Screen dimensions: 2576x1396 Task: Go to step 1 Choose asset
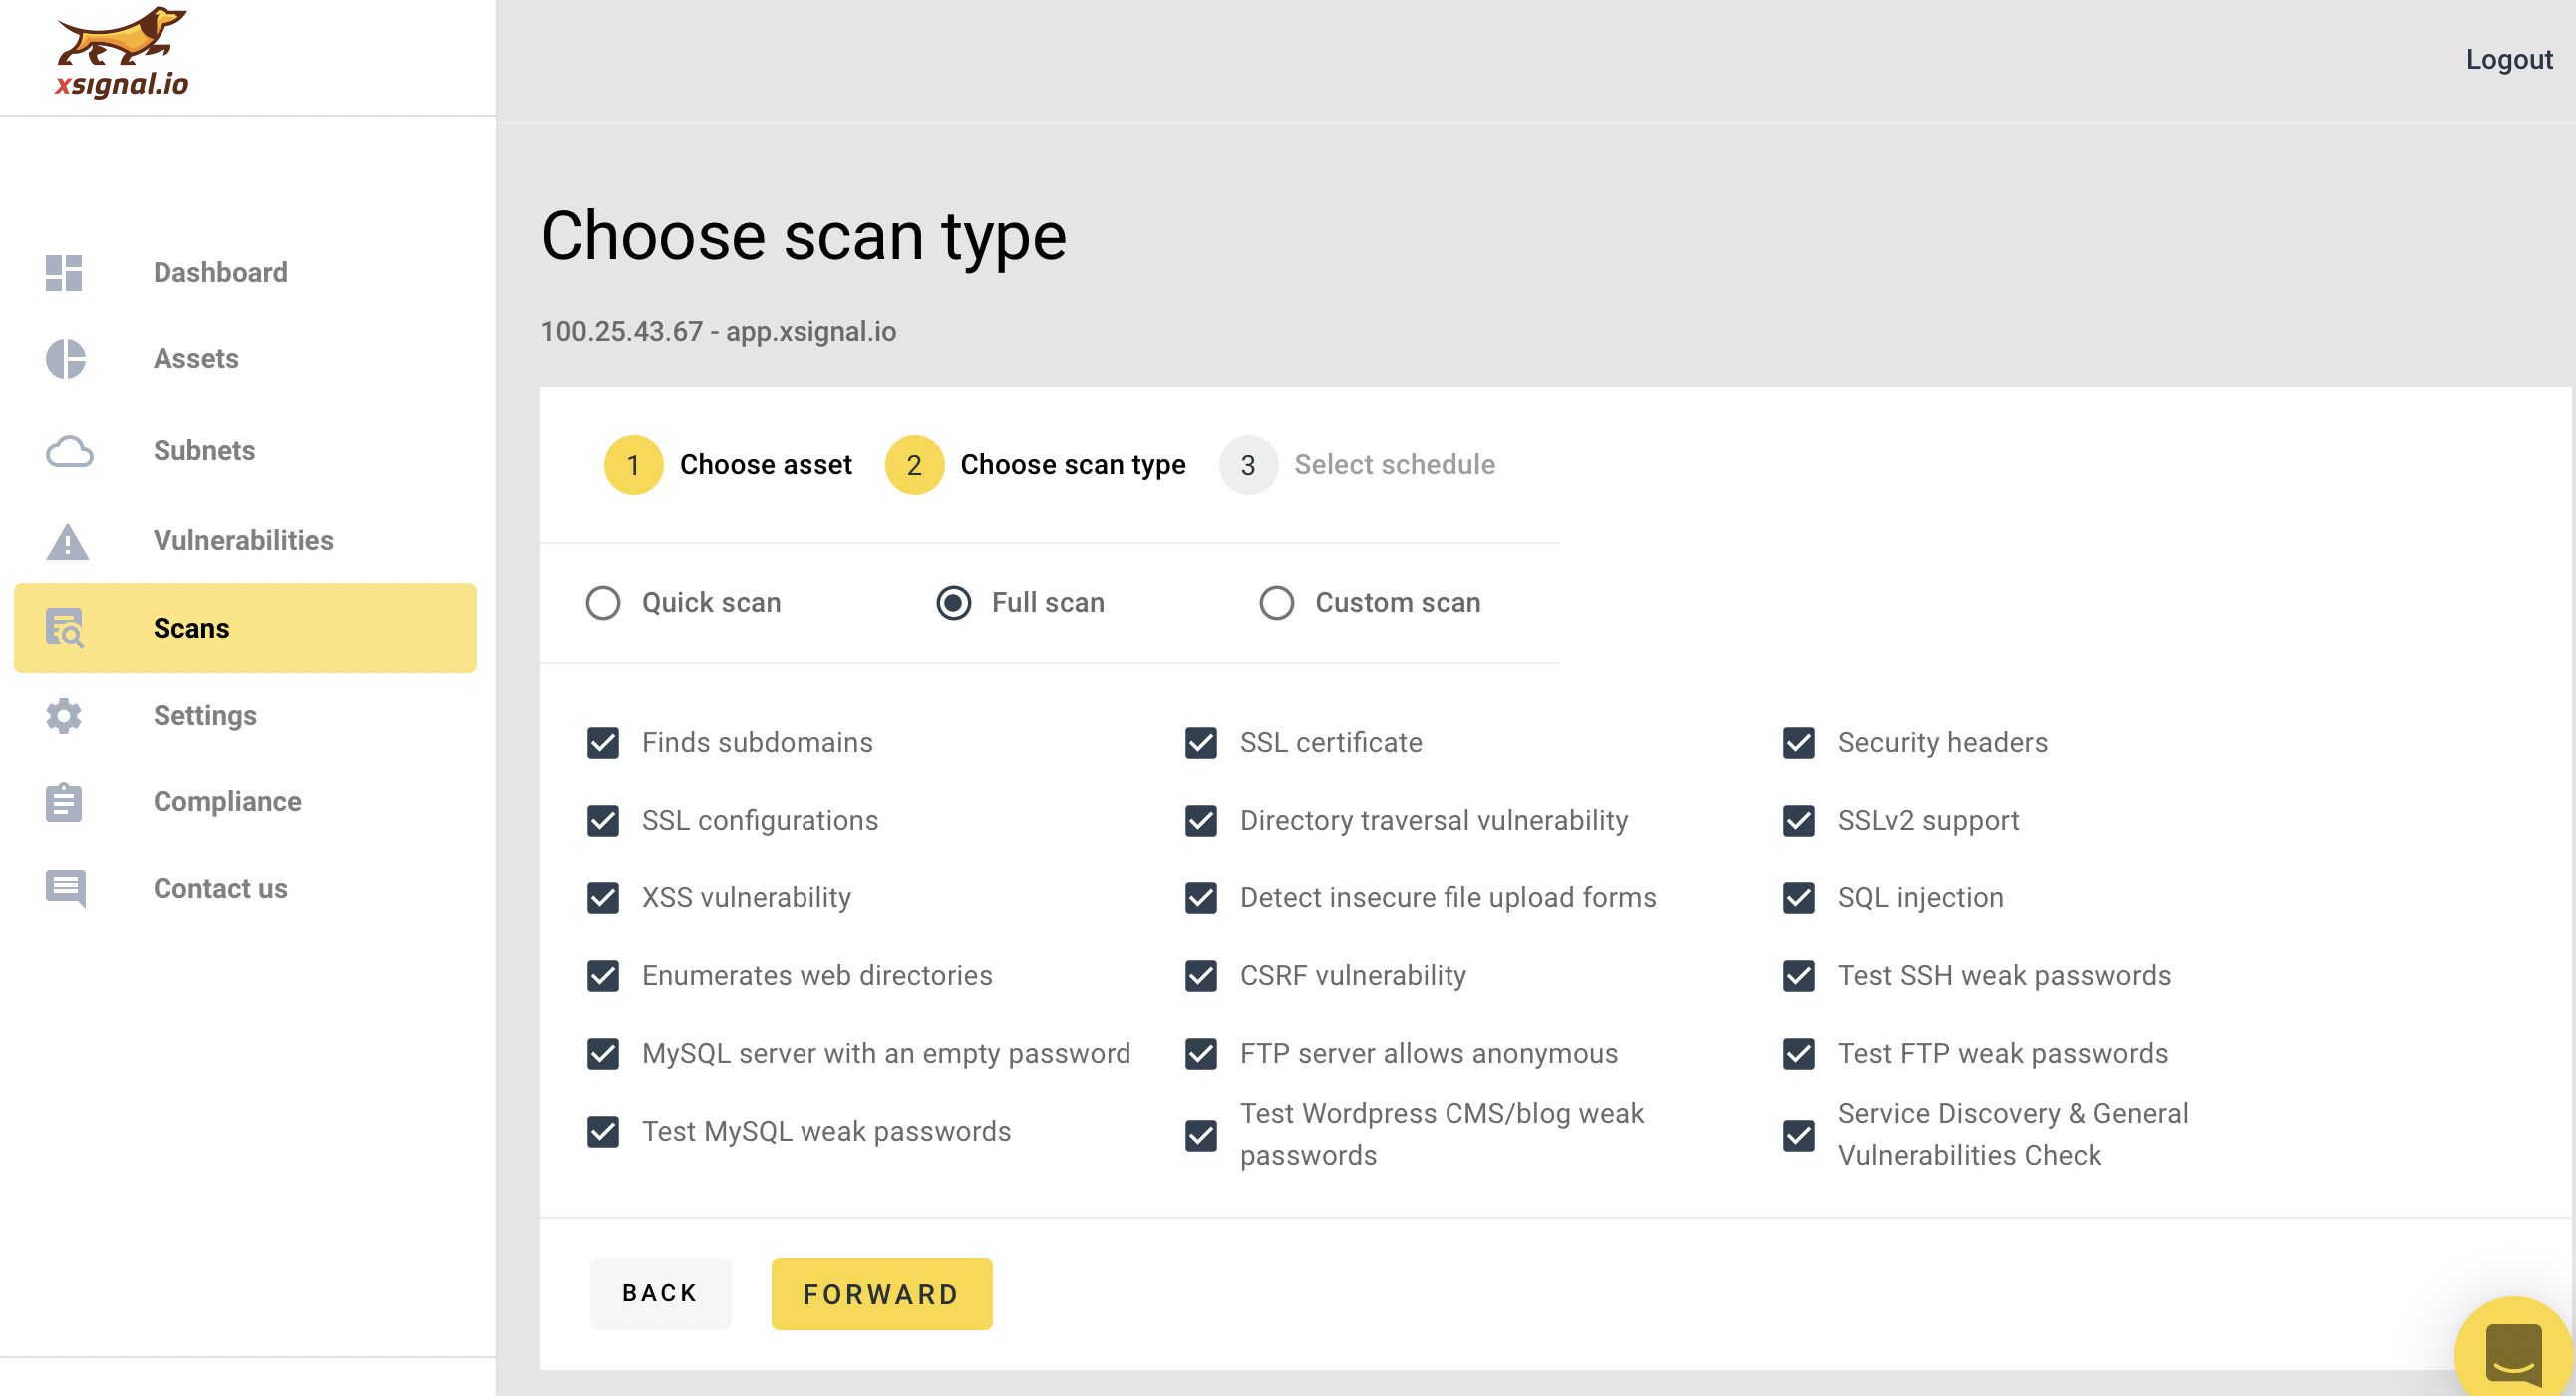pos(728,465)
